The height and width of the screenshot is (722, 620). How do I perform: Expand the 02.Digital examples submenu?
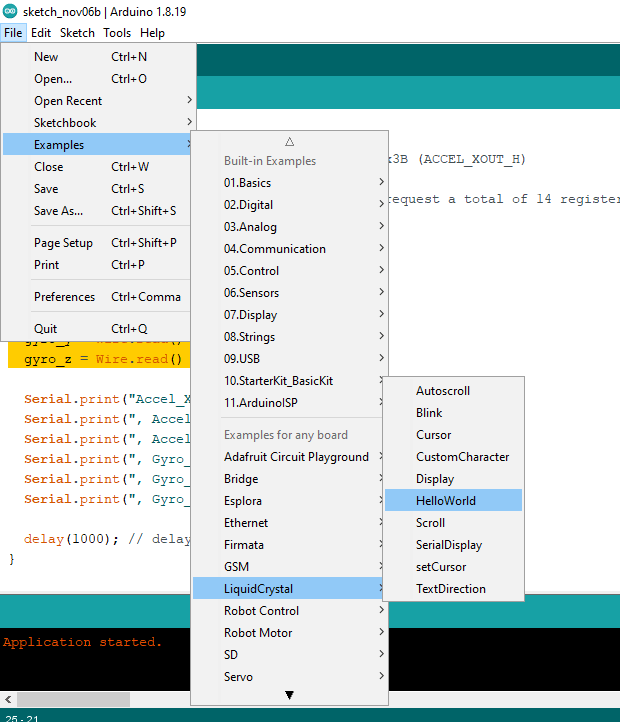coord(289,205)
